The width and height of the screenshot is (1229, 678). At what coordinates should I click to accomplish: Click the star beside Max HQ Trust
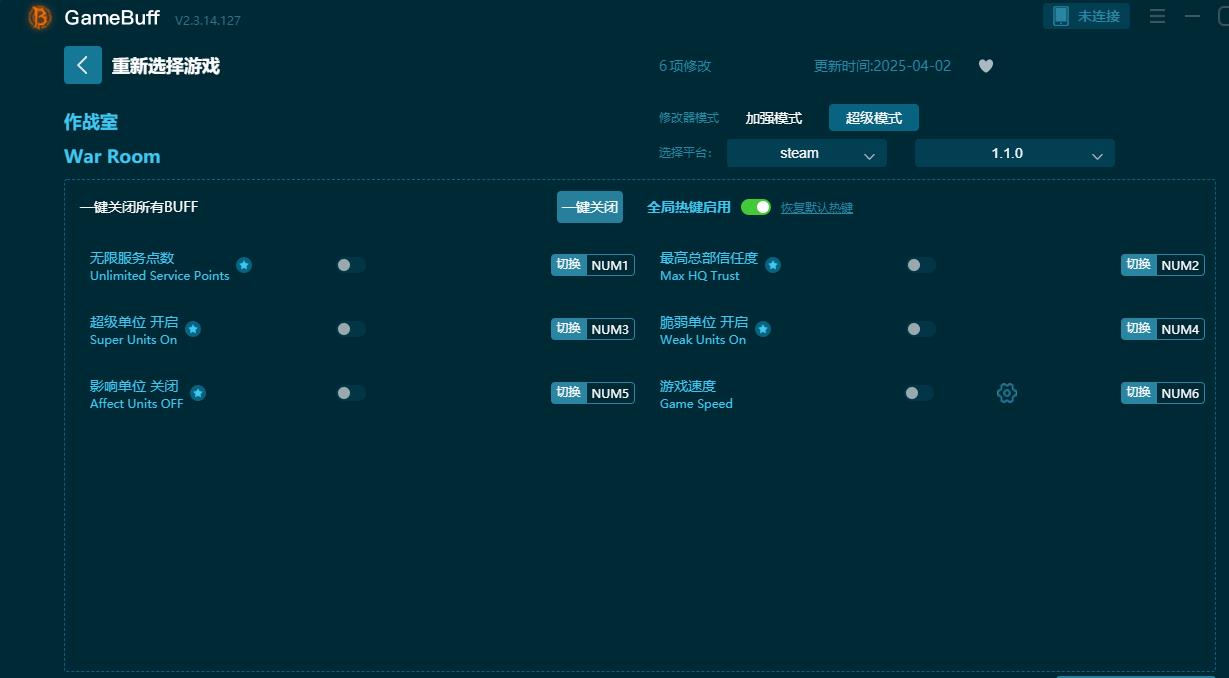click(x=772, y=265)
